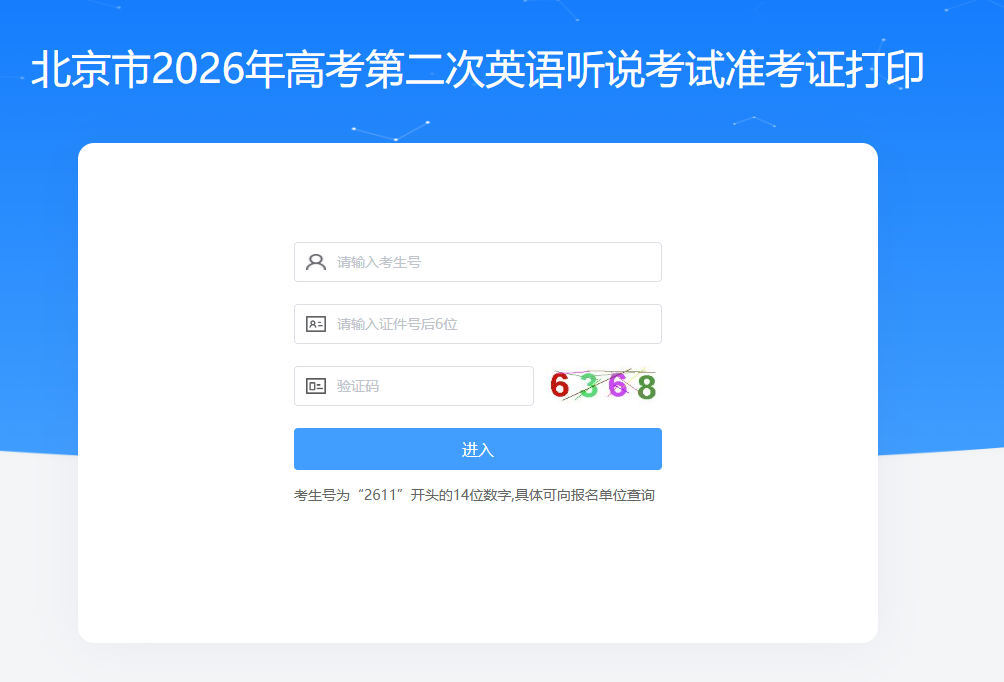Image resolution: width=1004 pixels, height=682 pixels.
Task: Click the red digit 6 in captcha
Action: [559, 386]
